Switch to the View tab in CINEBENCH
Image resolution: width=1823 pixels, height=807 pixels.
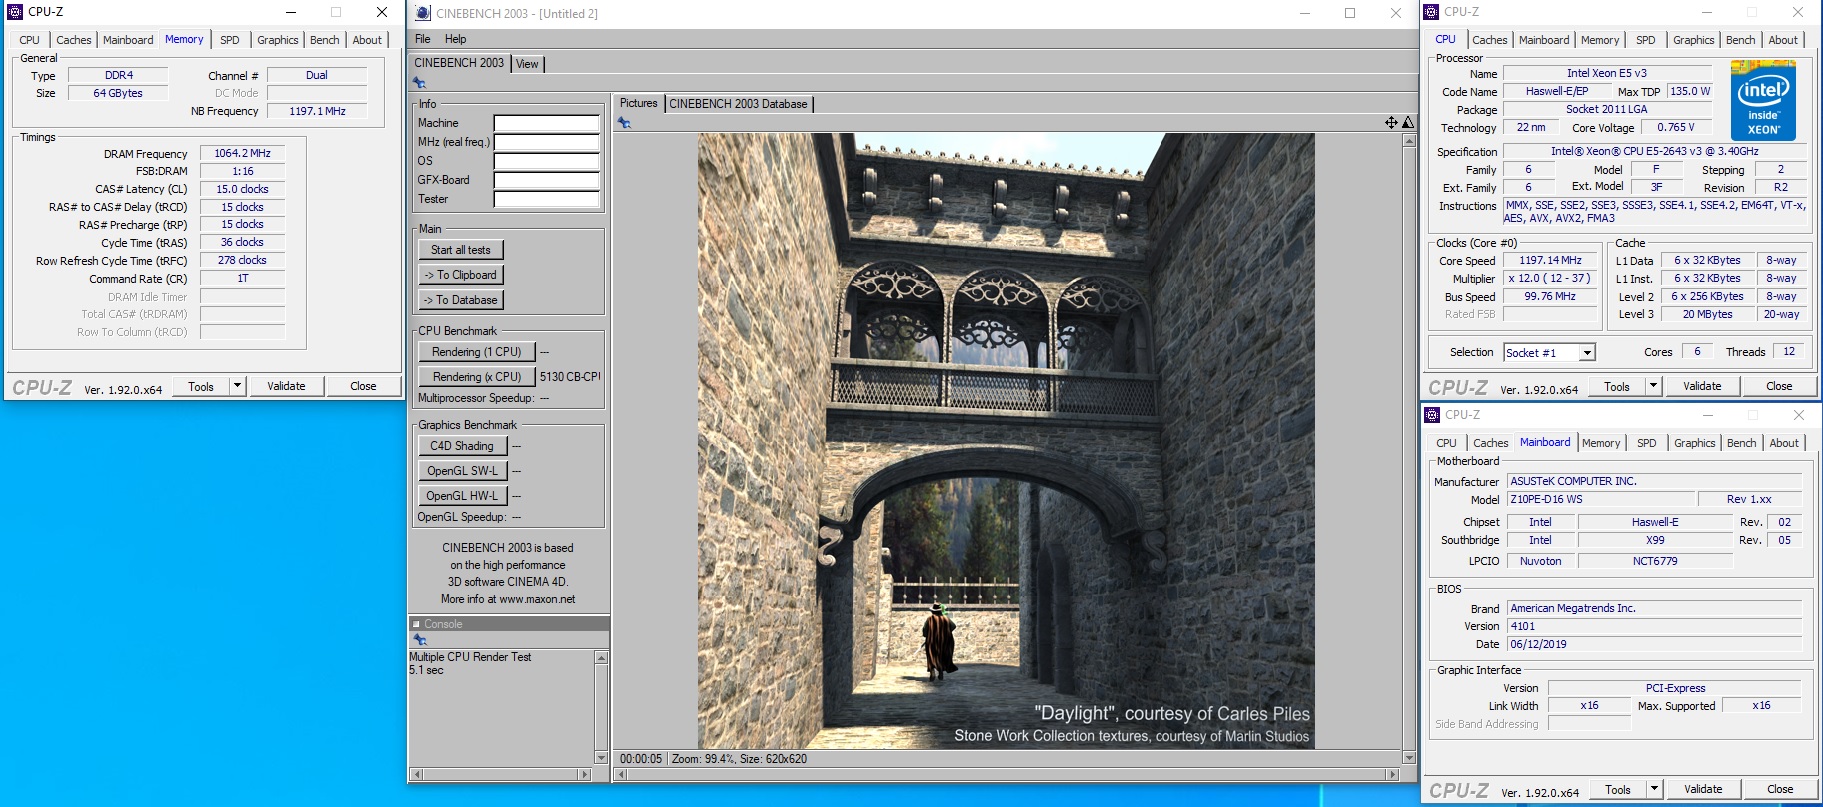(527, 64)
